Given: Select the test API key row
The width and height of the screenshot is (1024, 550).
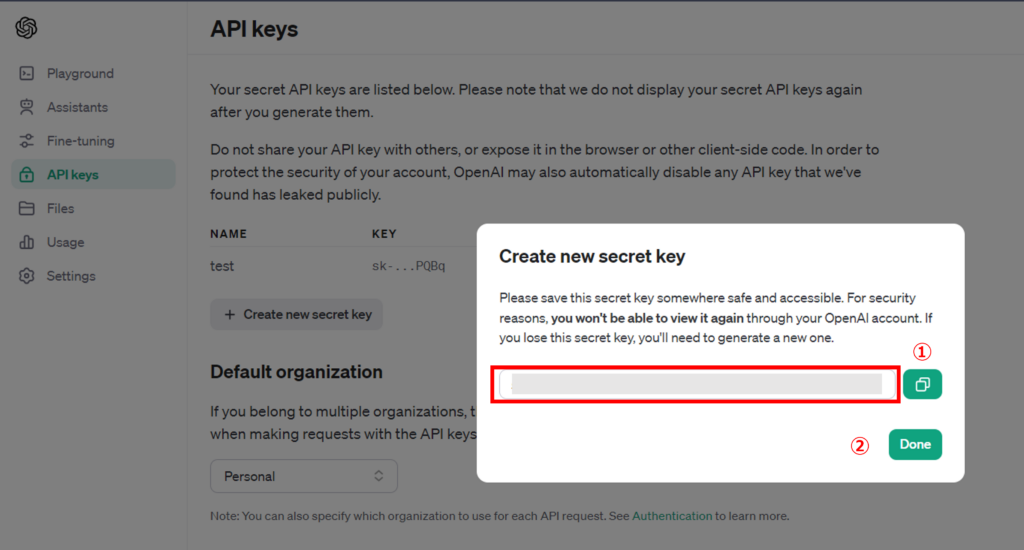Looking at the screenshot, I should 343,266.
